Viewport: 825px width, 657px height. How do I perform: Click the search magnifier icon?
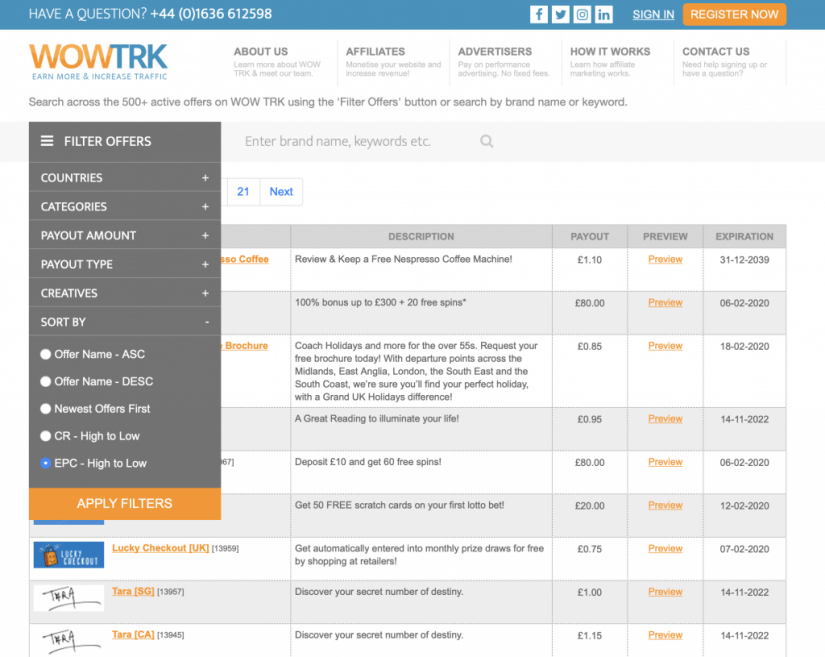click(487, 141)
